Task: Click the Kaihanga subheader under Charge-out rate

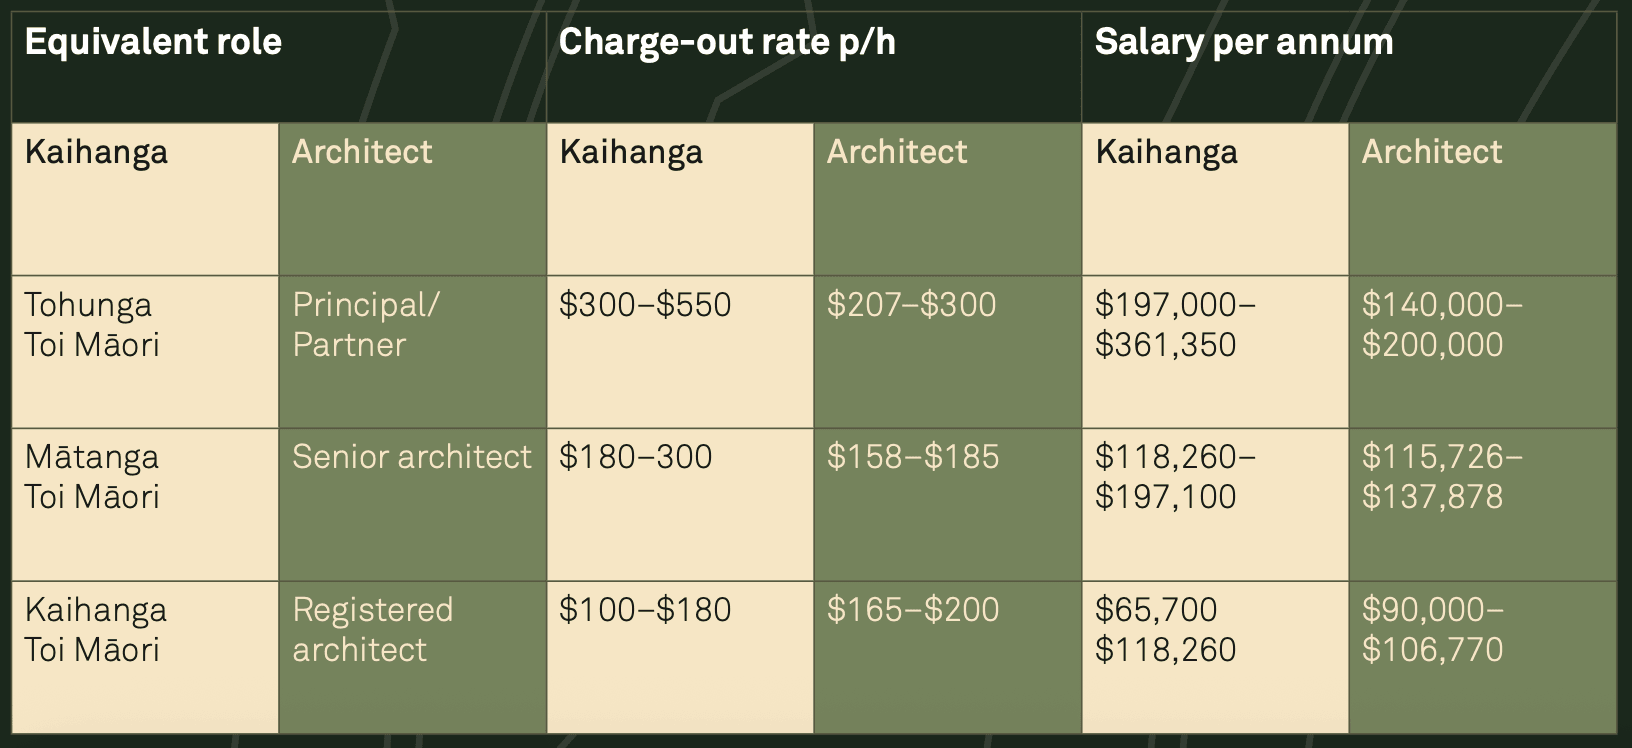Action: tap(631, 152)
